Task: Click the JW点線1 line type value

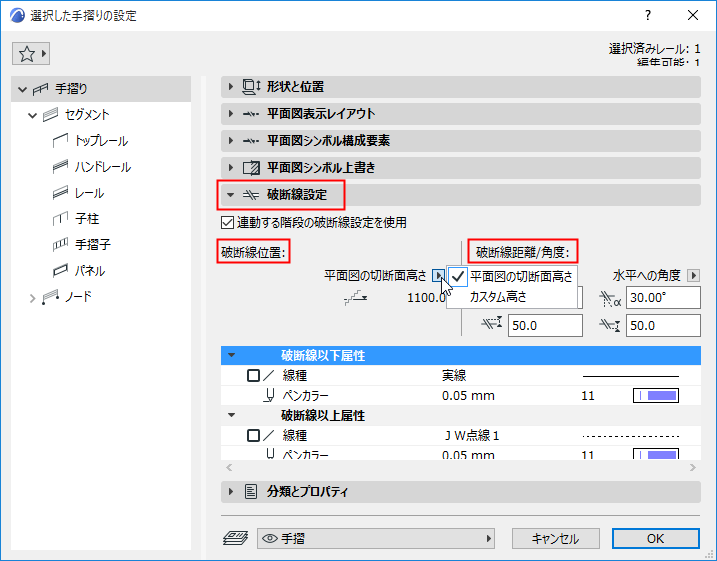Action: (472, 435)
